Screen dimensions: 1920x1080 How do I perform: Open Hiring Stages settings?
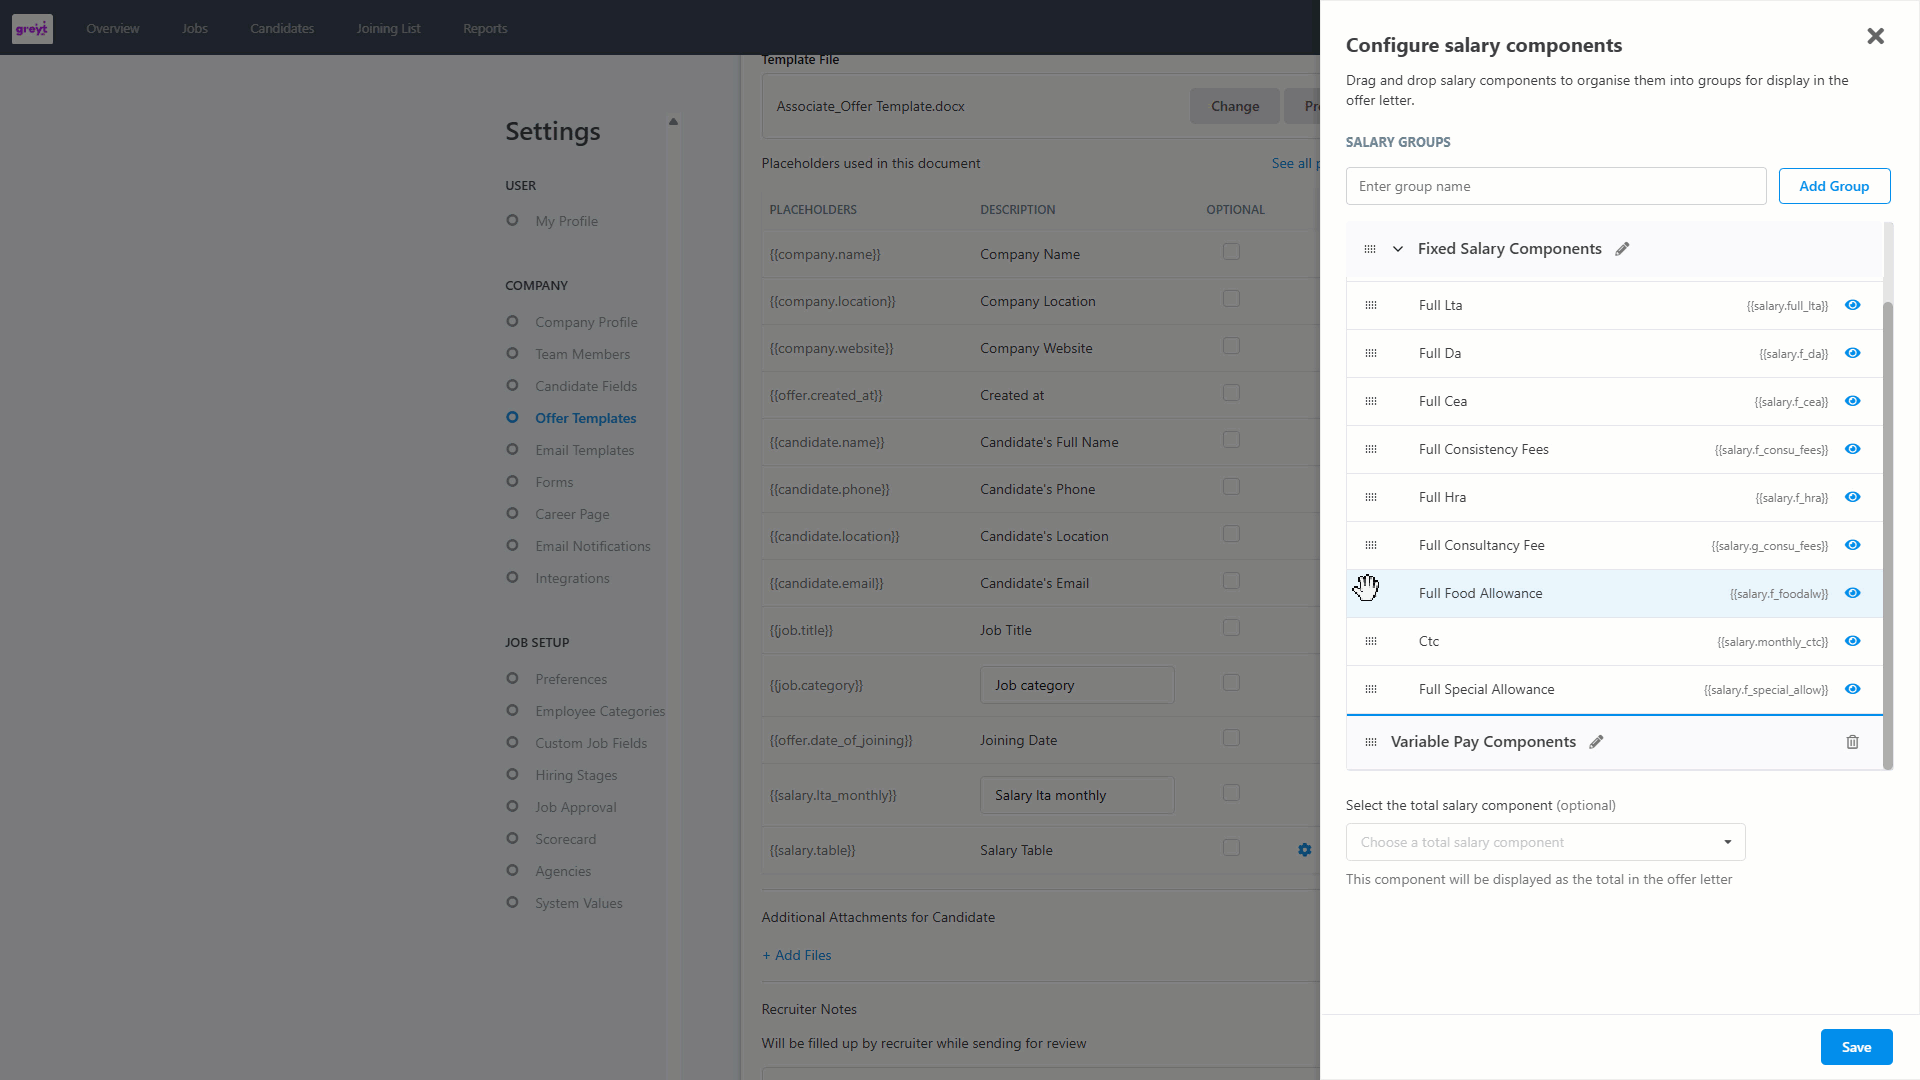click(576, 775)
